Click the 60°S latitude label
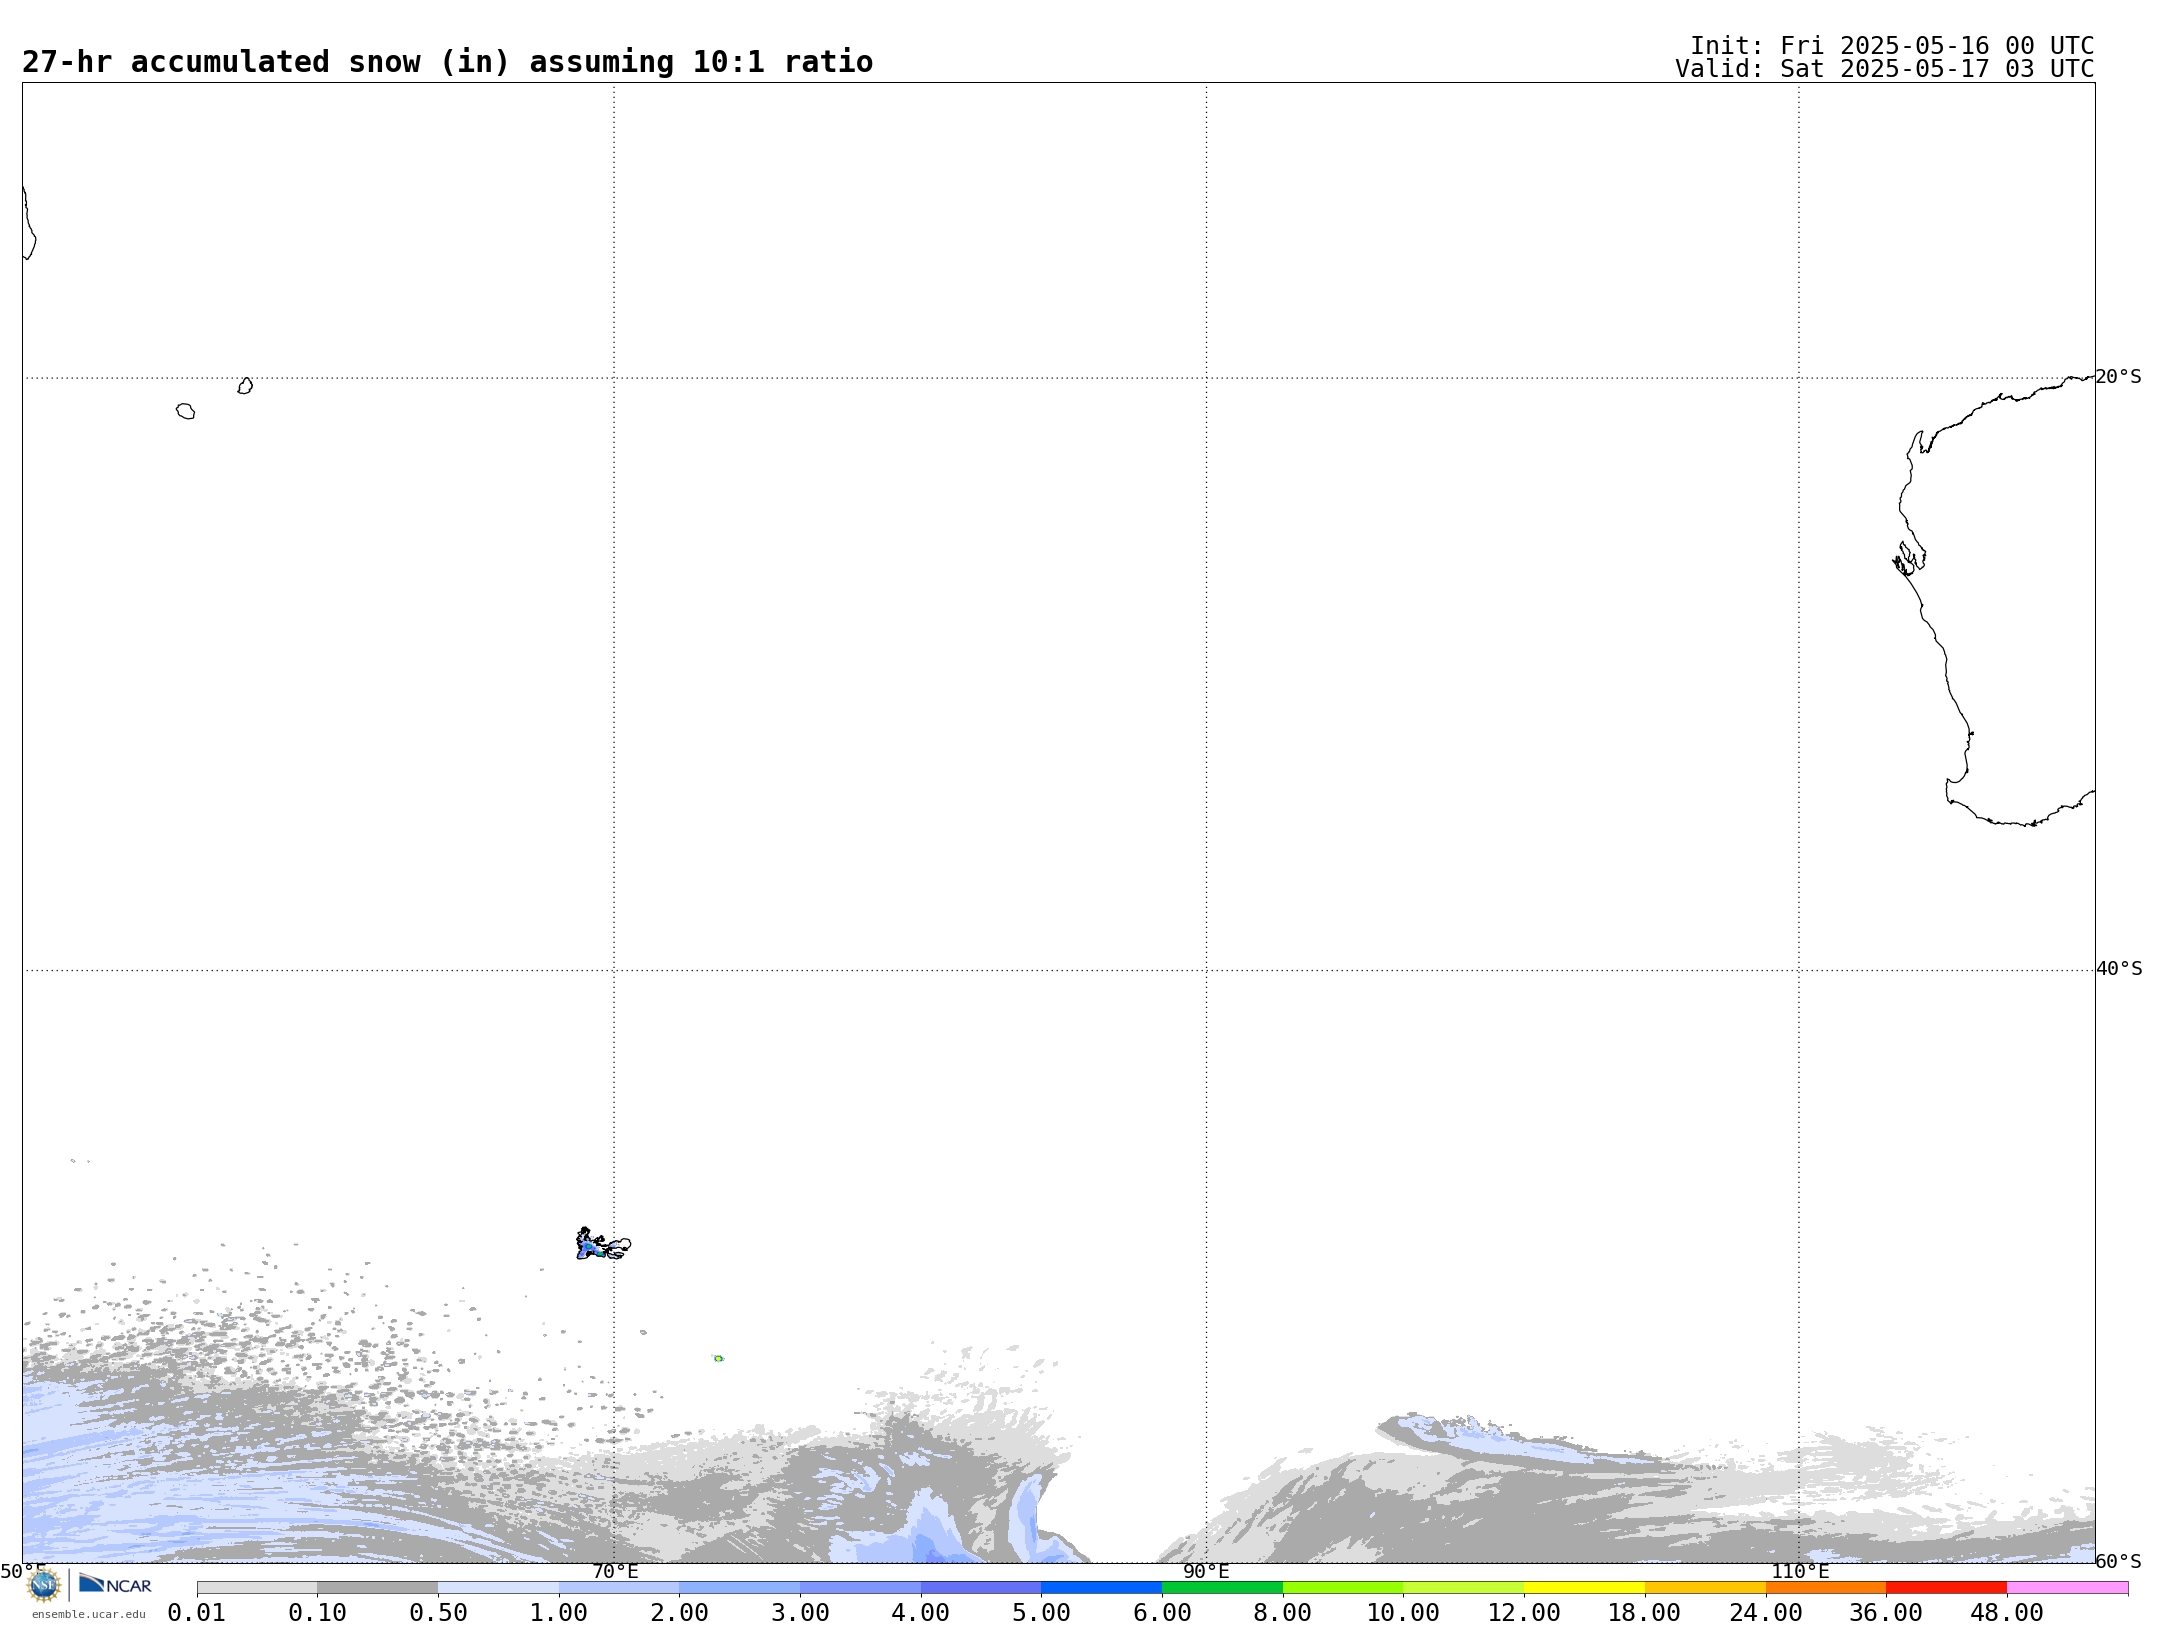This screenshot has width=2160, height=1626. click(2119, 1561)
